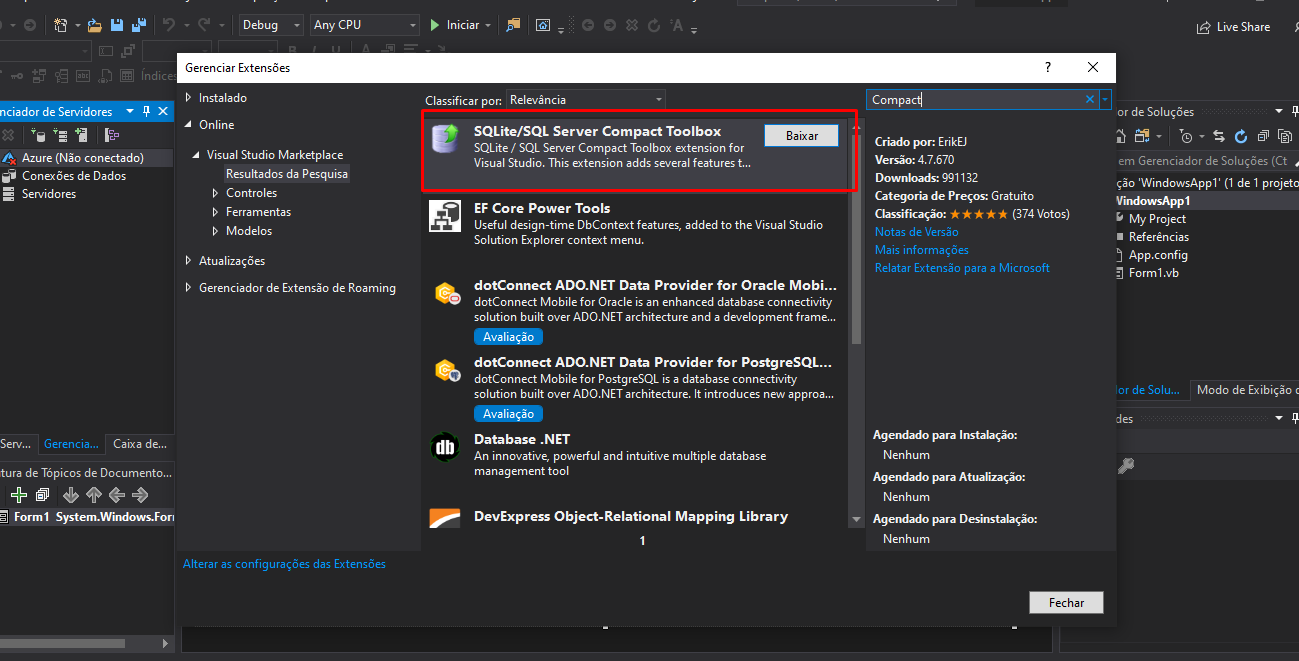
Task: Click the Avaliação badge under PostgreSQL provider
Action: coord(508,414)
